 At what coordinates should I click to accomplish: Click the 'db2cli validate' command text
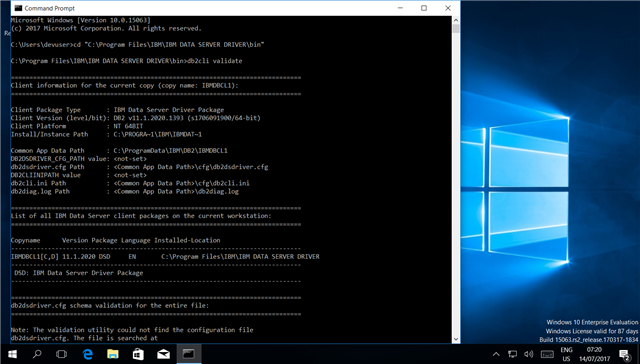pos(215,61)
